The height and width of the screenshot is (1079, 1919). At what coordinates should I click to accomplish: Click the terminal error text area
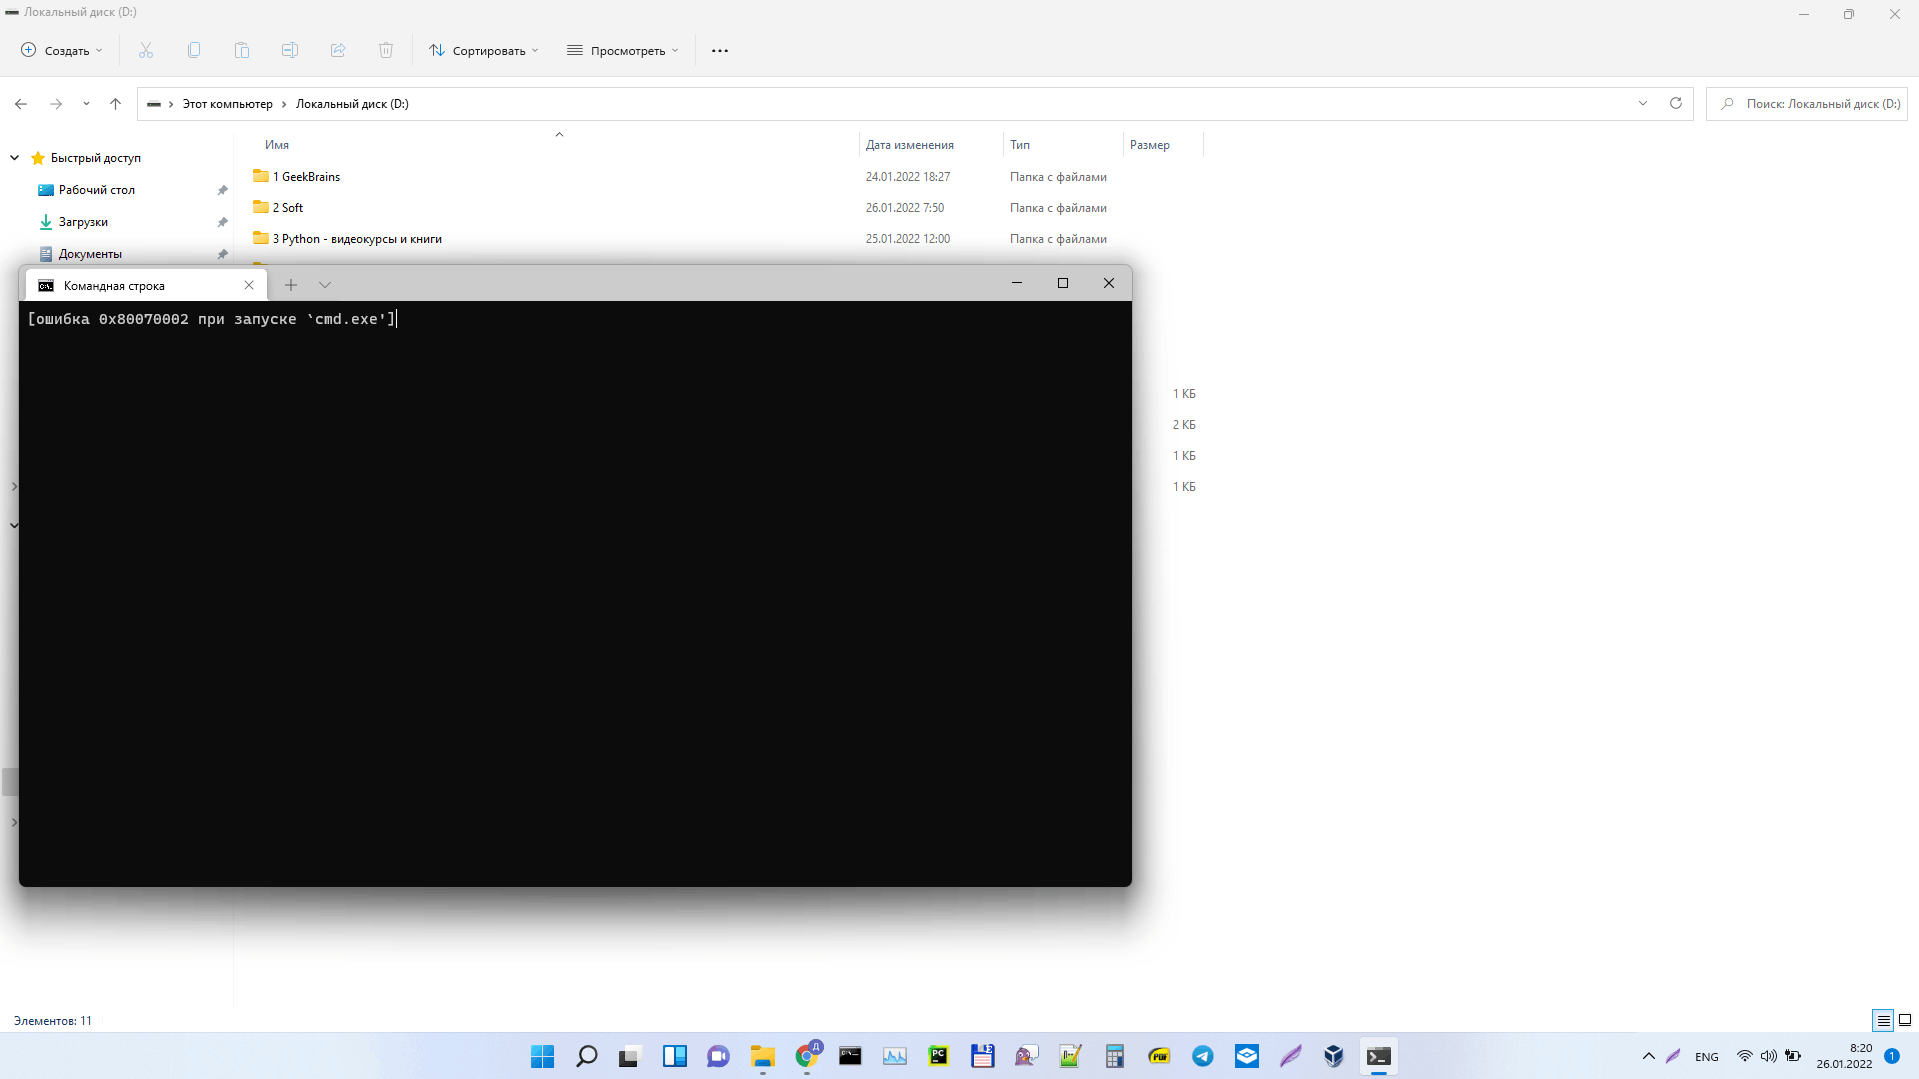(x=212, y=319)
